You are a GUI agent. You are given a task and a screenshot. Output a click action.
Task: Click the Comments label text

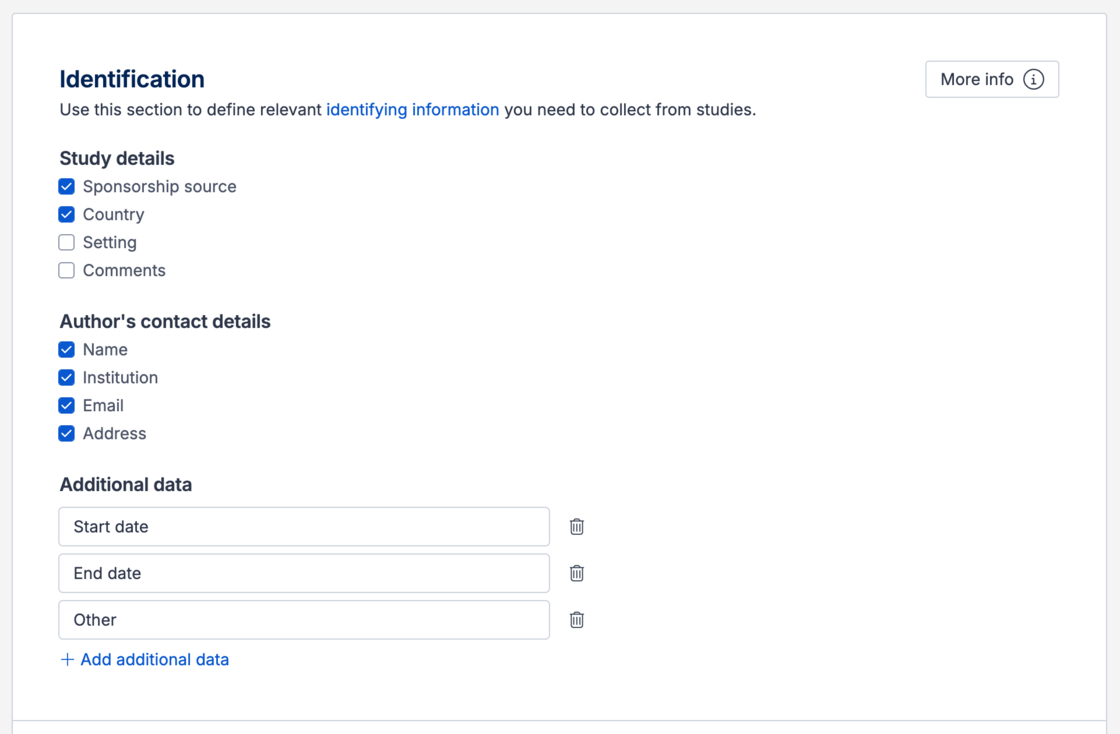[x=124, y=271]
